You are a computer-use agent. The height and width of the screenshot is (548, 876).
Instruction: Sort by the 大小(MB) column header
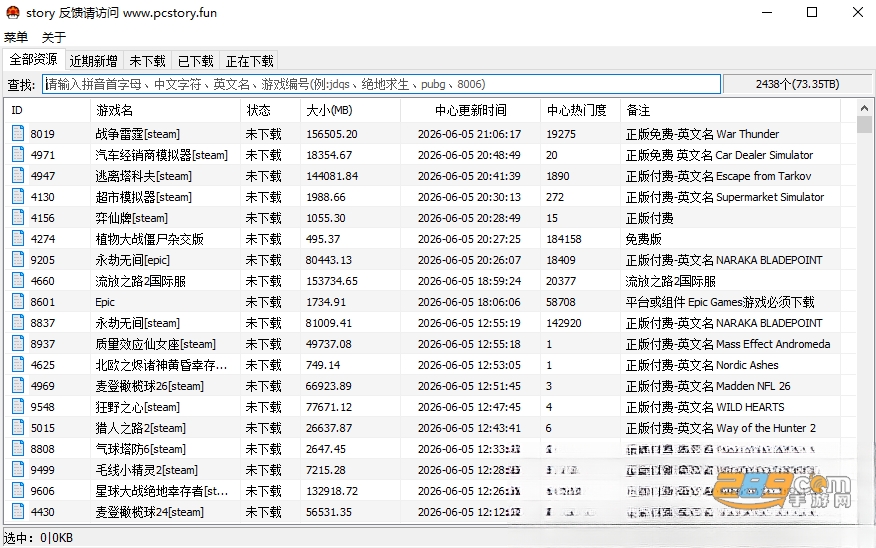click(350, 111)
